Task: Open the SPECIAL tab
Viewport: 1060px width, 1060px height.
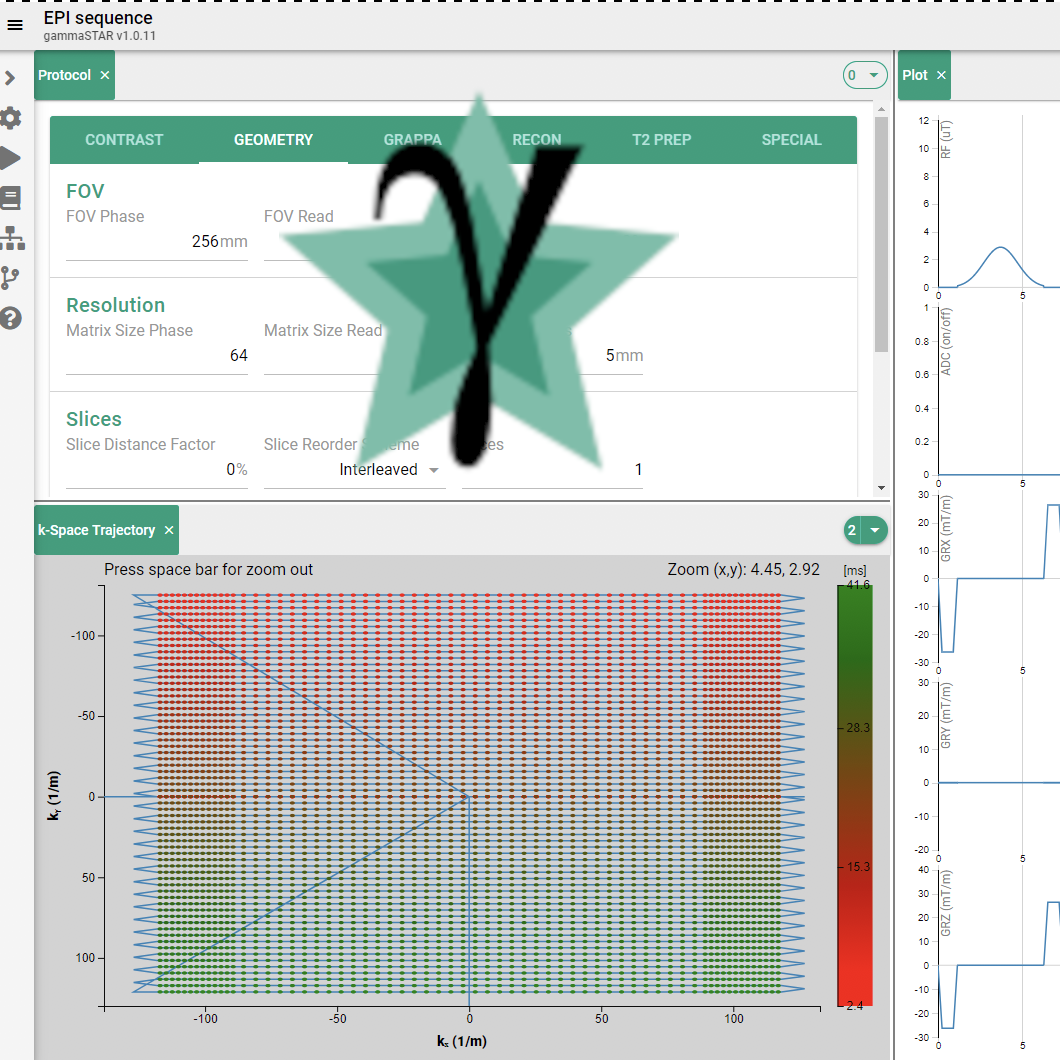Action: point(791,140)
